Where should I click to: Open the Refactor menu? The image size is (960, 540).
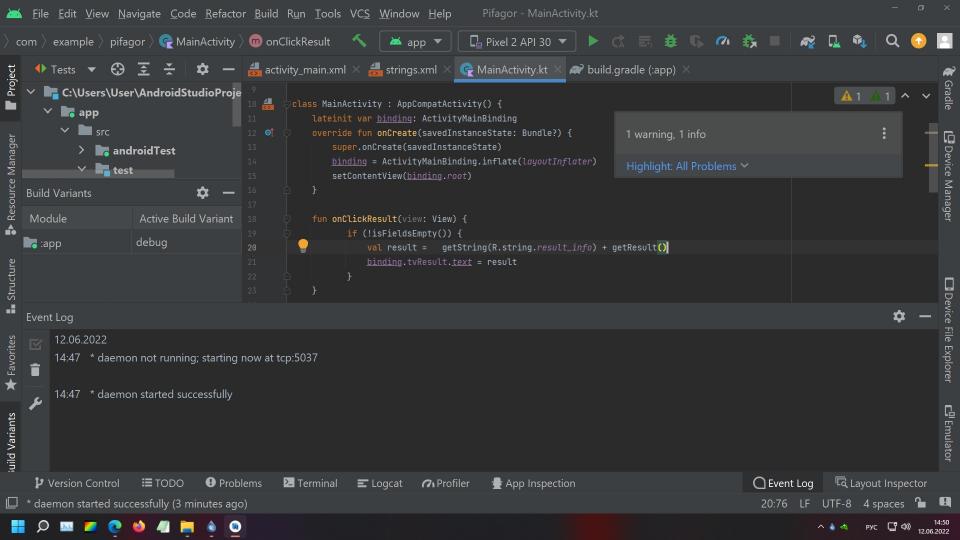[225, 14]
